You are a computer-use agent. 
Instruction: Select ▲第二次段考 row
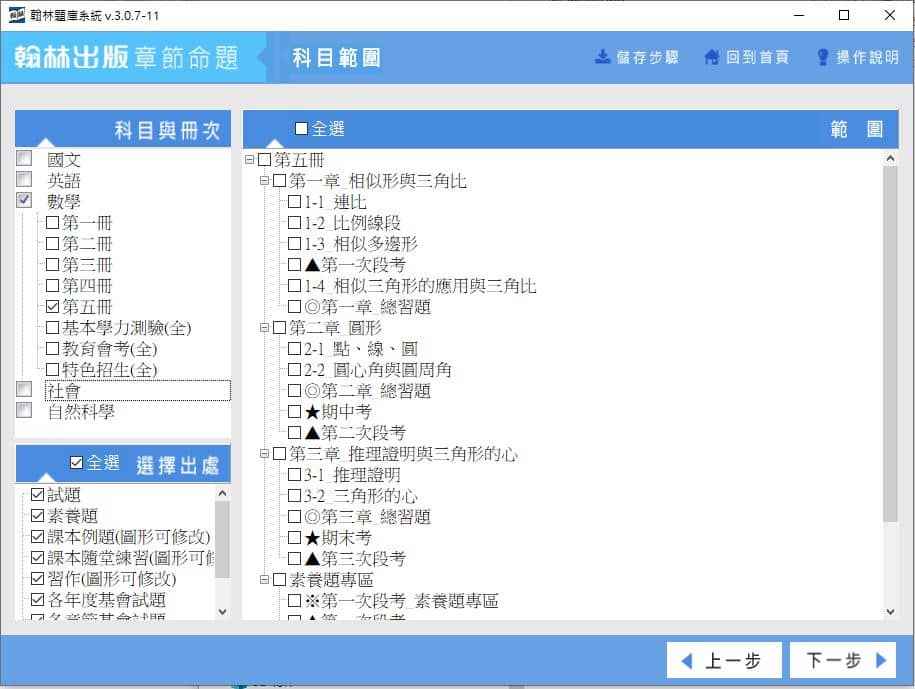point(355,433)
